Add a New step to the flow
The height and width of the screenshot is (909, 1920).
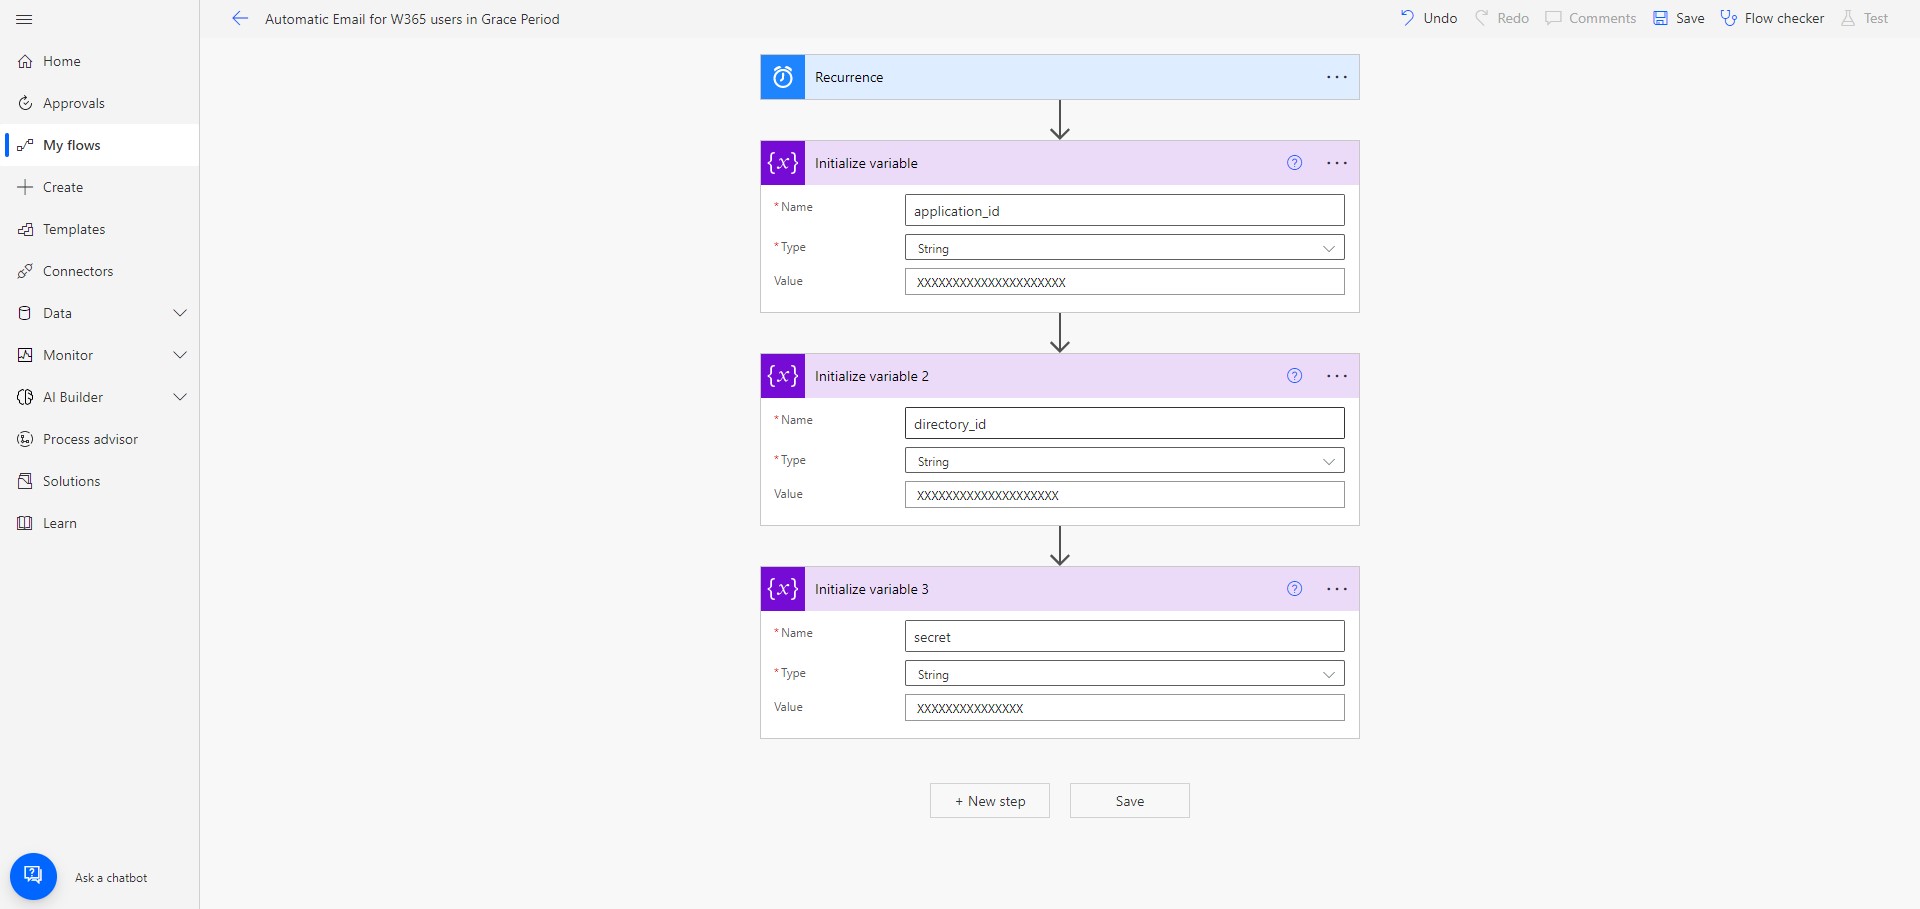[x=989, y=800]
